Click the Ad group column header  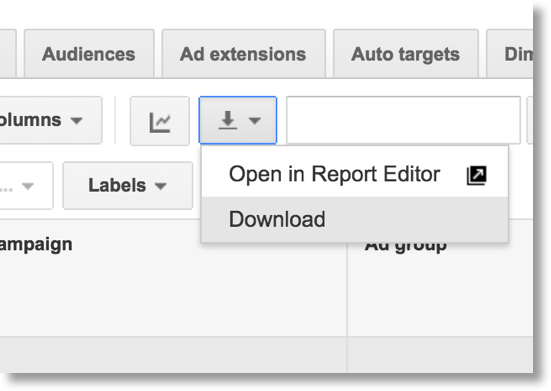[406, 246]
